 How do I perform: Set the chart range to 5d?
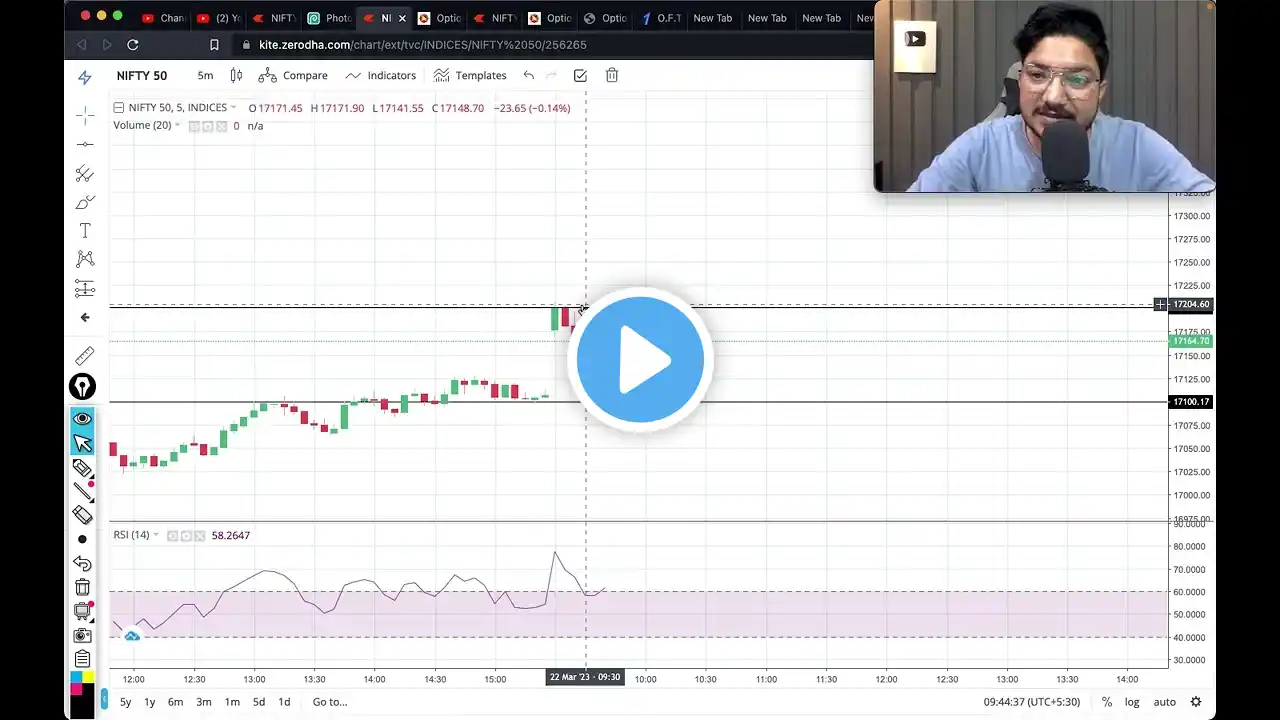click(x=258, y=702)
